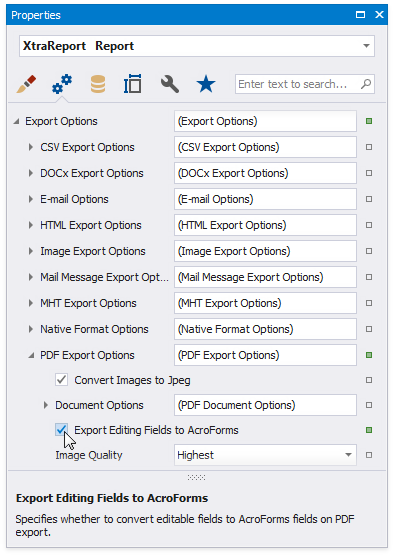Click the DOCx Export Options property marker
The height and width of the screenshot is (556, 394).
pos(369,173)
